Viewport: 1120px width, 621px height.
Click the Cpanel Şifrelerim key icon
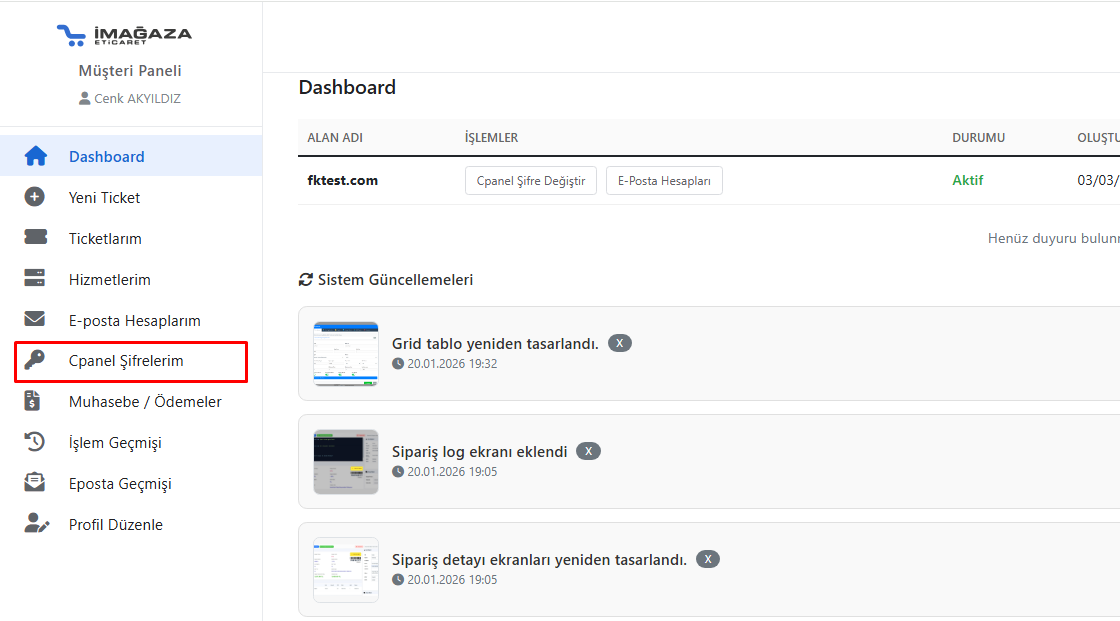[x=35, y=361]
